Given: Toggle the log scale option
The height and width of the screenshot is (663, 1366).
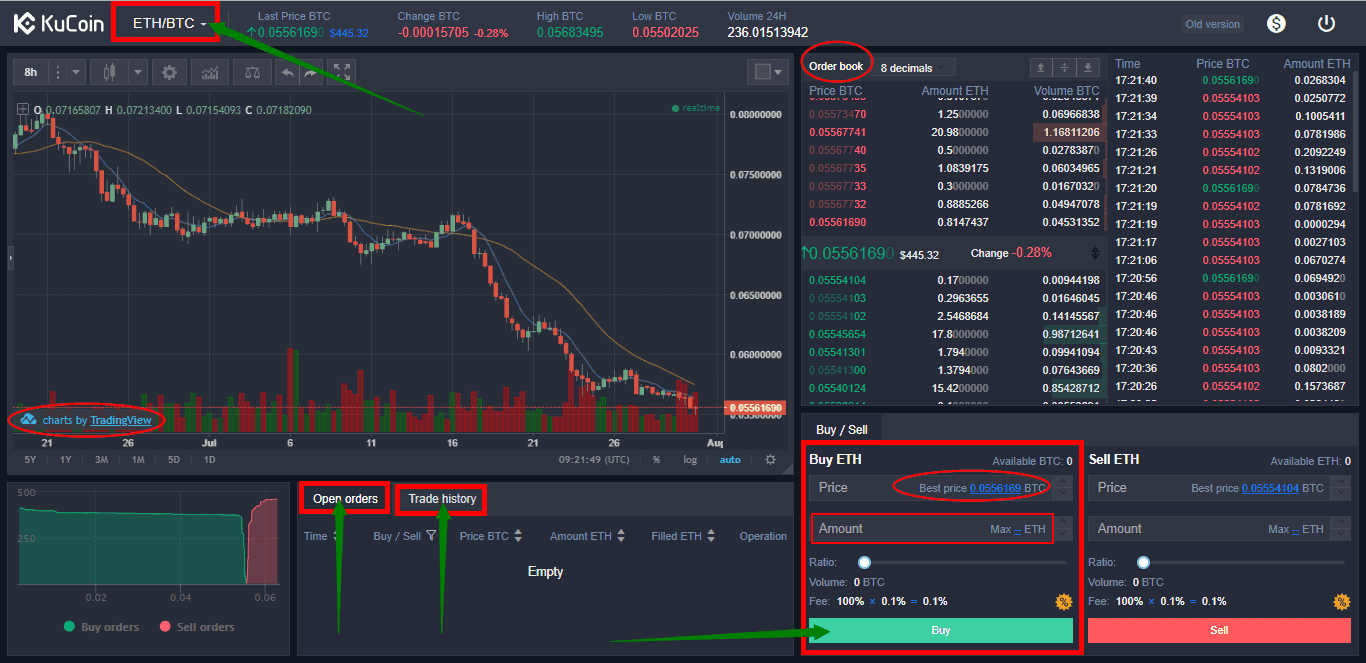Looking at the screenshot, I should 690,460.
